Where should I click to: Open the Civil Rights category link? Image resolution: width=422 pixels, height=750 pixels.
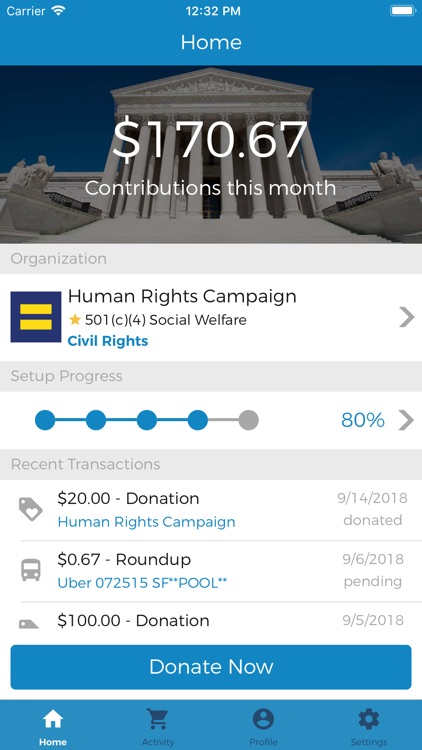108,341
